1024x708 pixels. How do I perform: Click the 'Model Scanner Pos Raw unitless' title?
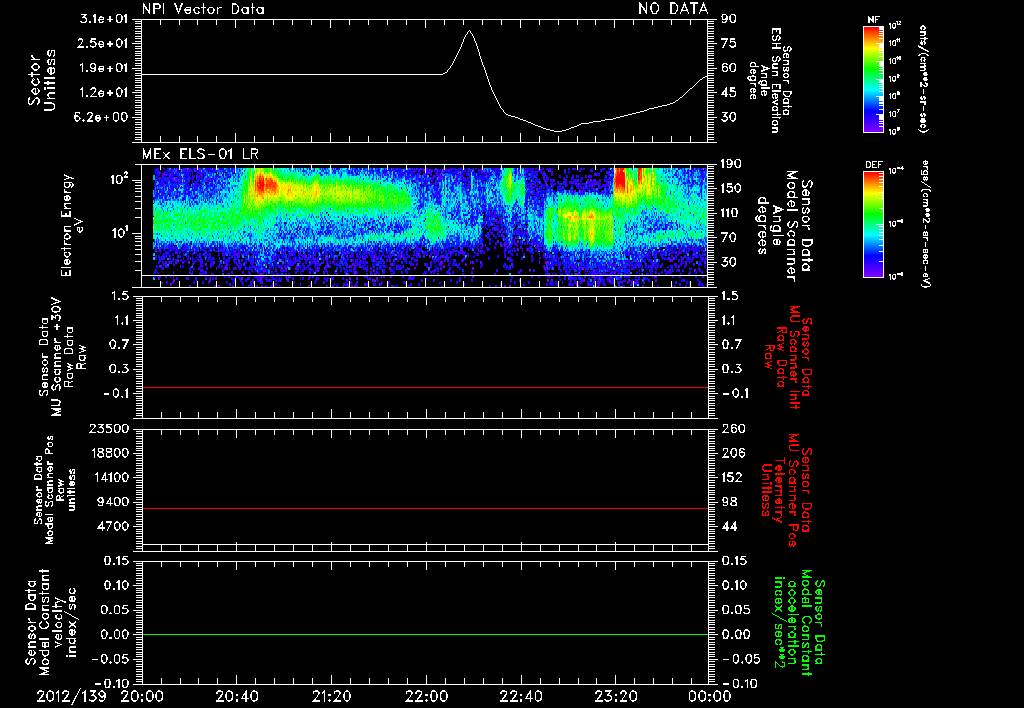54,490
